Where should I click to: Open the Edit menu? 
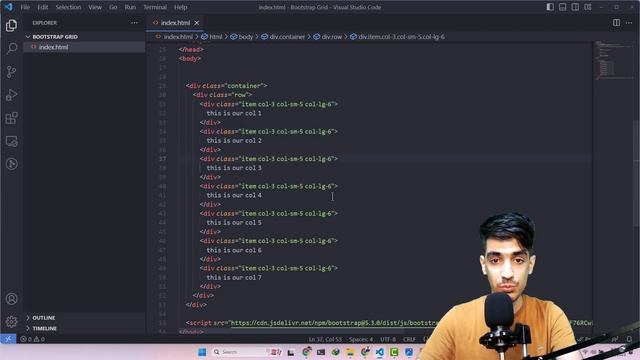click(x=42, y=7)
